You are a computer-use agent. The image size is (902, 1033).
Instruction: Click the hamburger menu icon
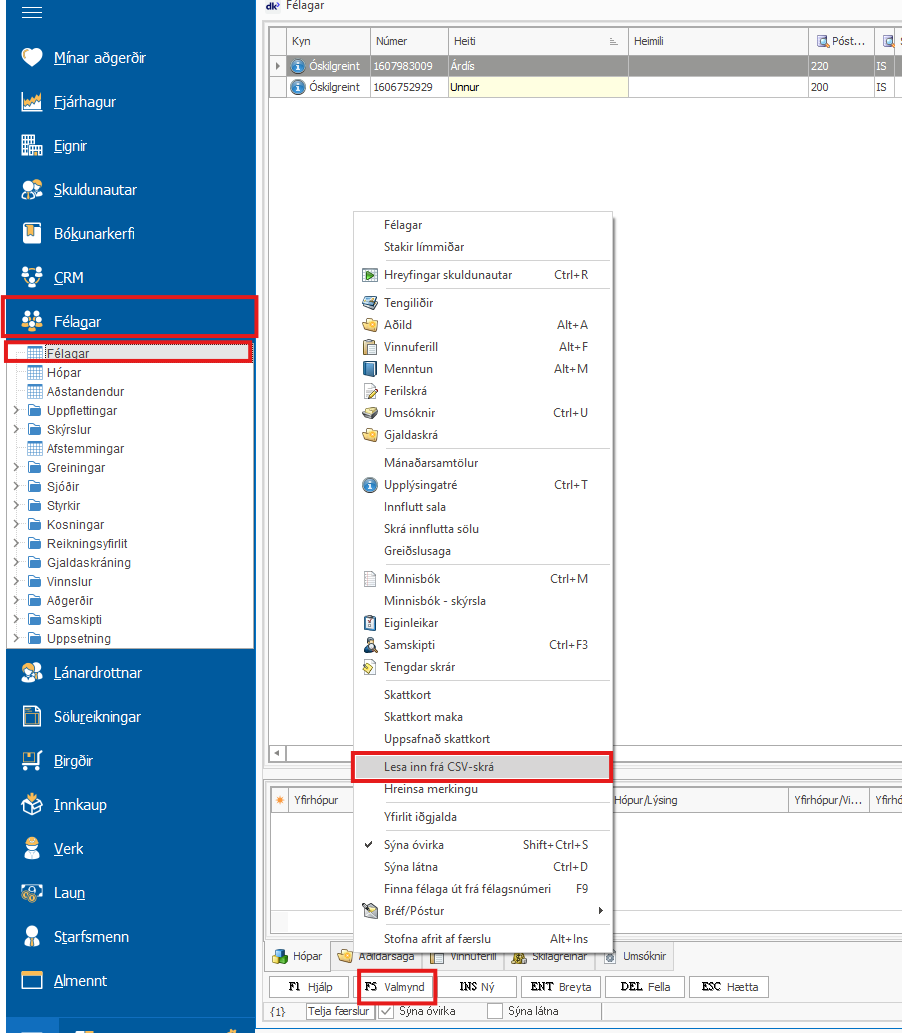tap(33, 13)
